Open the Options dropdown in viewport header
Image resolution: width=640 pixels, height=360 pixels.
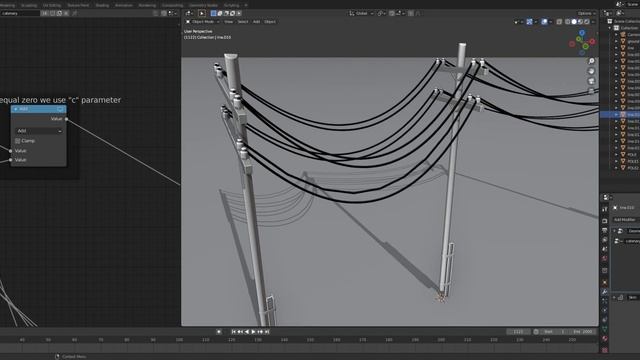point(586,13)
